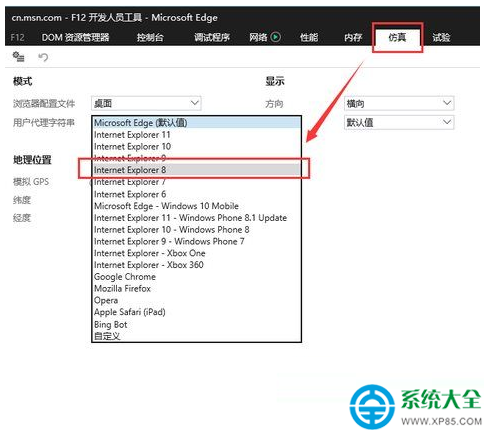This screenshot has height=432, width=484.
Task: Select Internet Explorer 11 user agent
Action: [196, 135]
